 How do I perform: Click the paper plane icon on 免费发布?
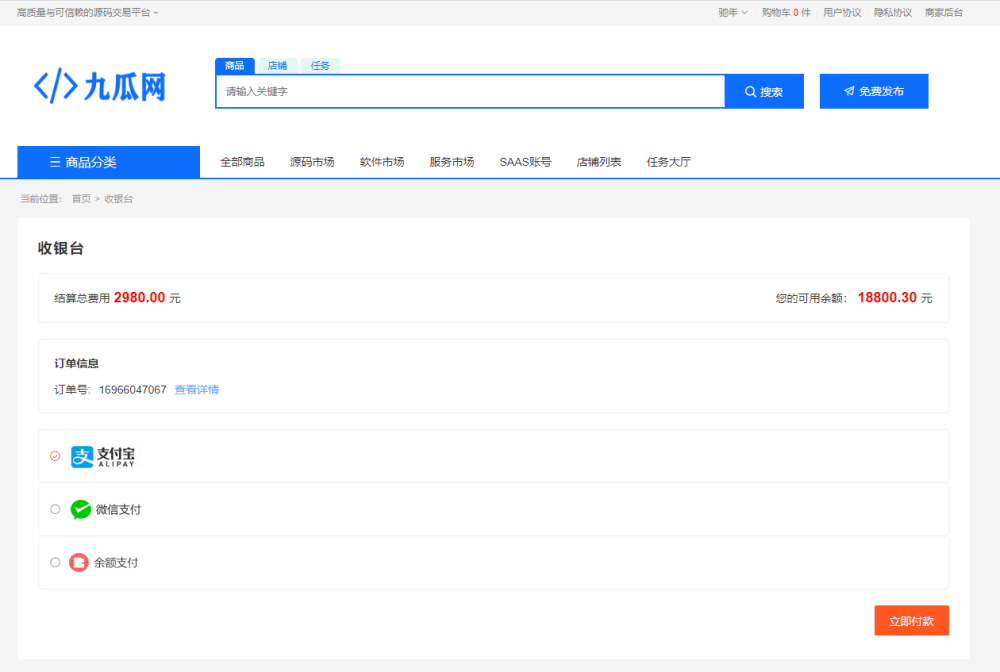849,91
